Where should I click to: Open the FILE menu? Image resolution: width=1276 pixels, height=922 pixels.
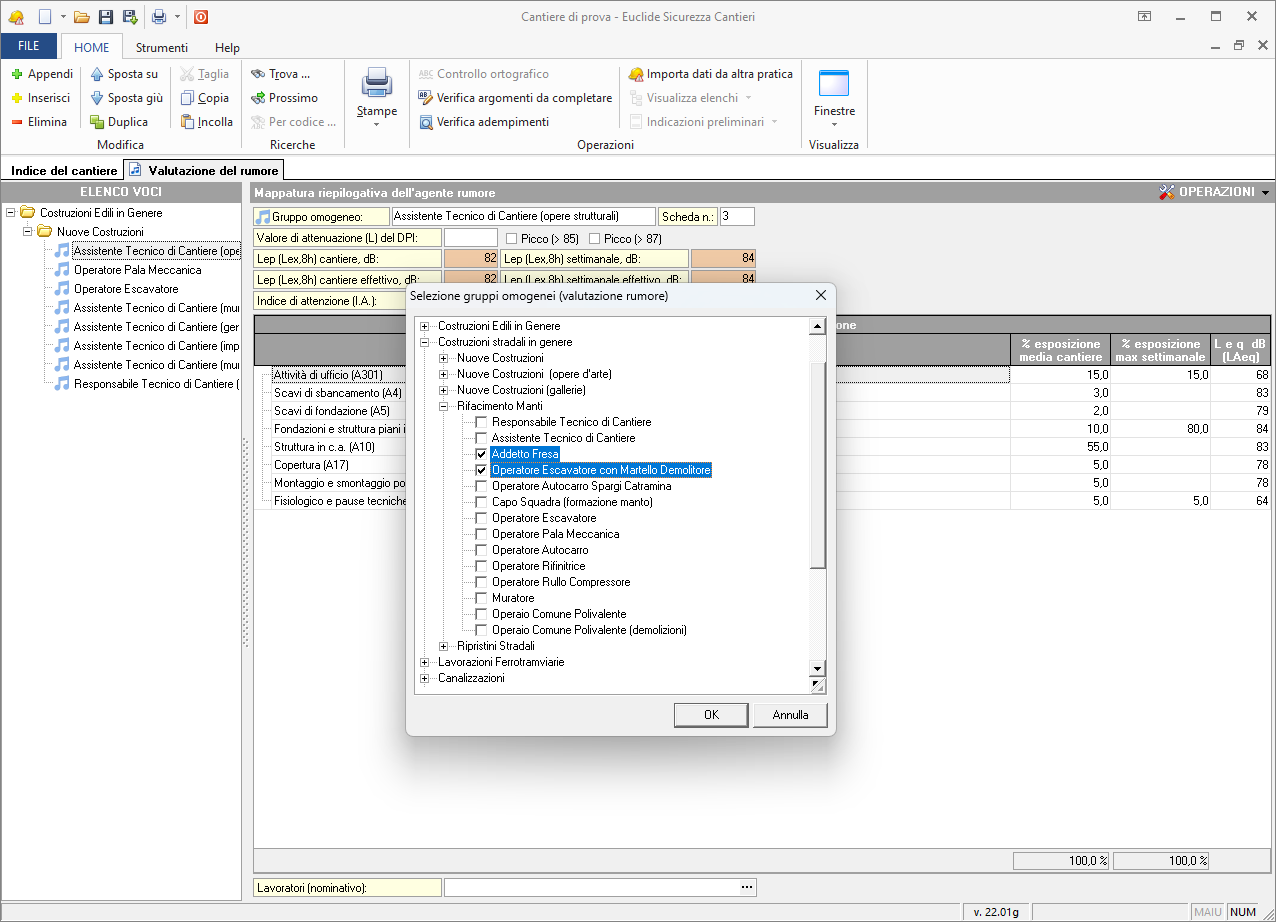[x=29, y=47]
